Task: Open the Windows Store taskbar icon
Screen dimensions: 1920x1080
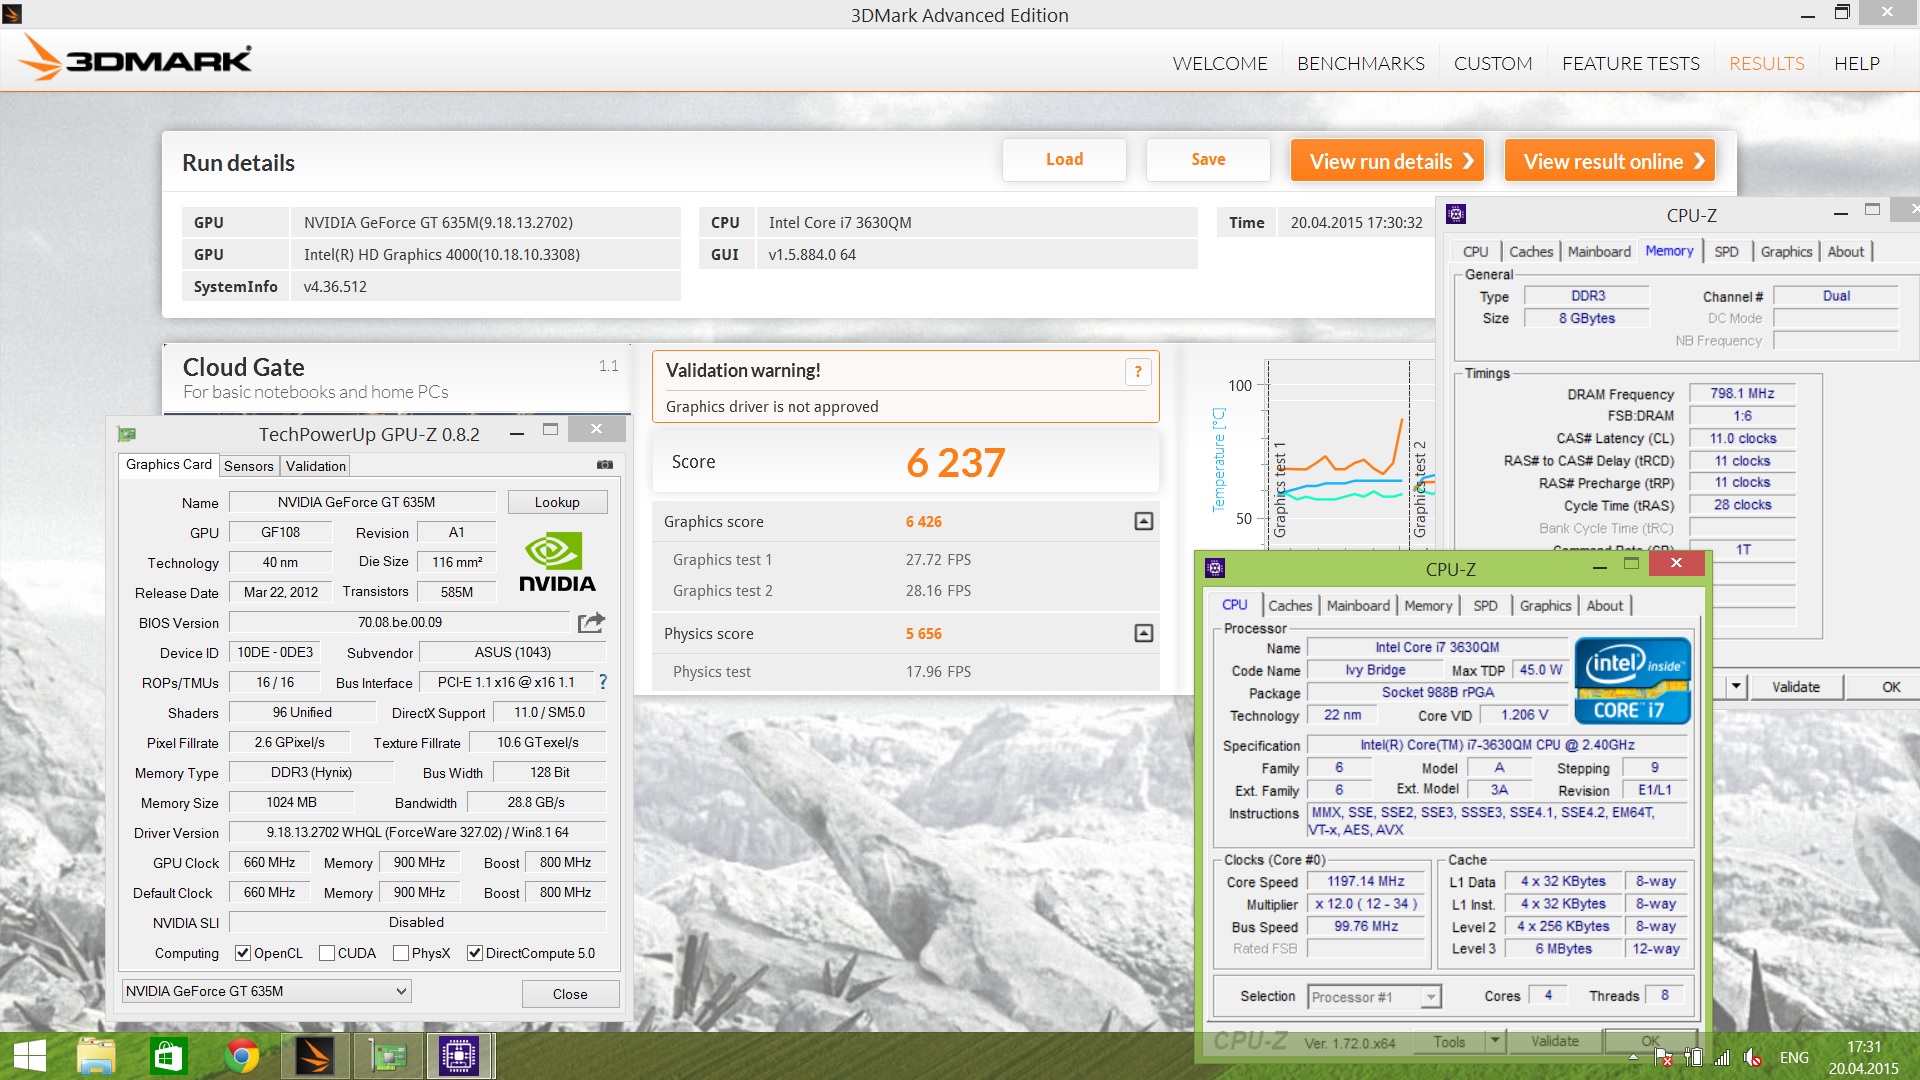Action: 168,1056
